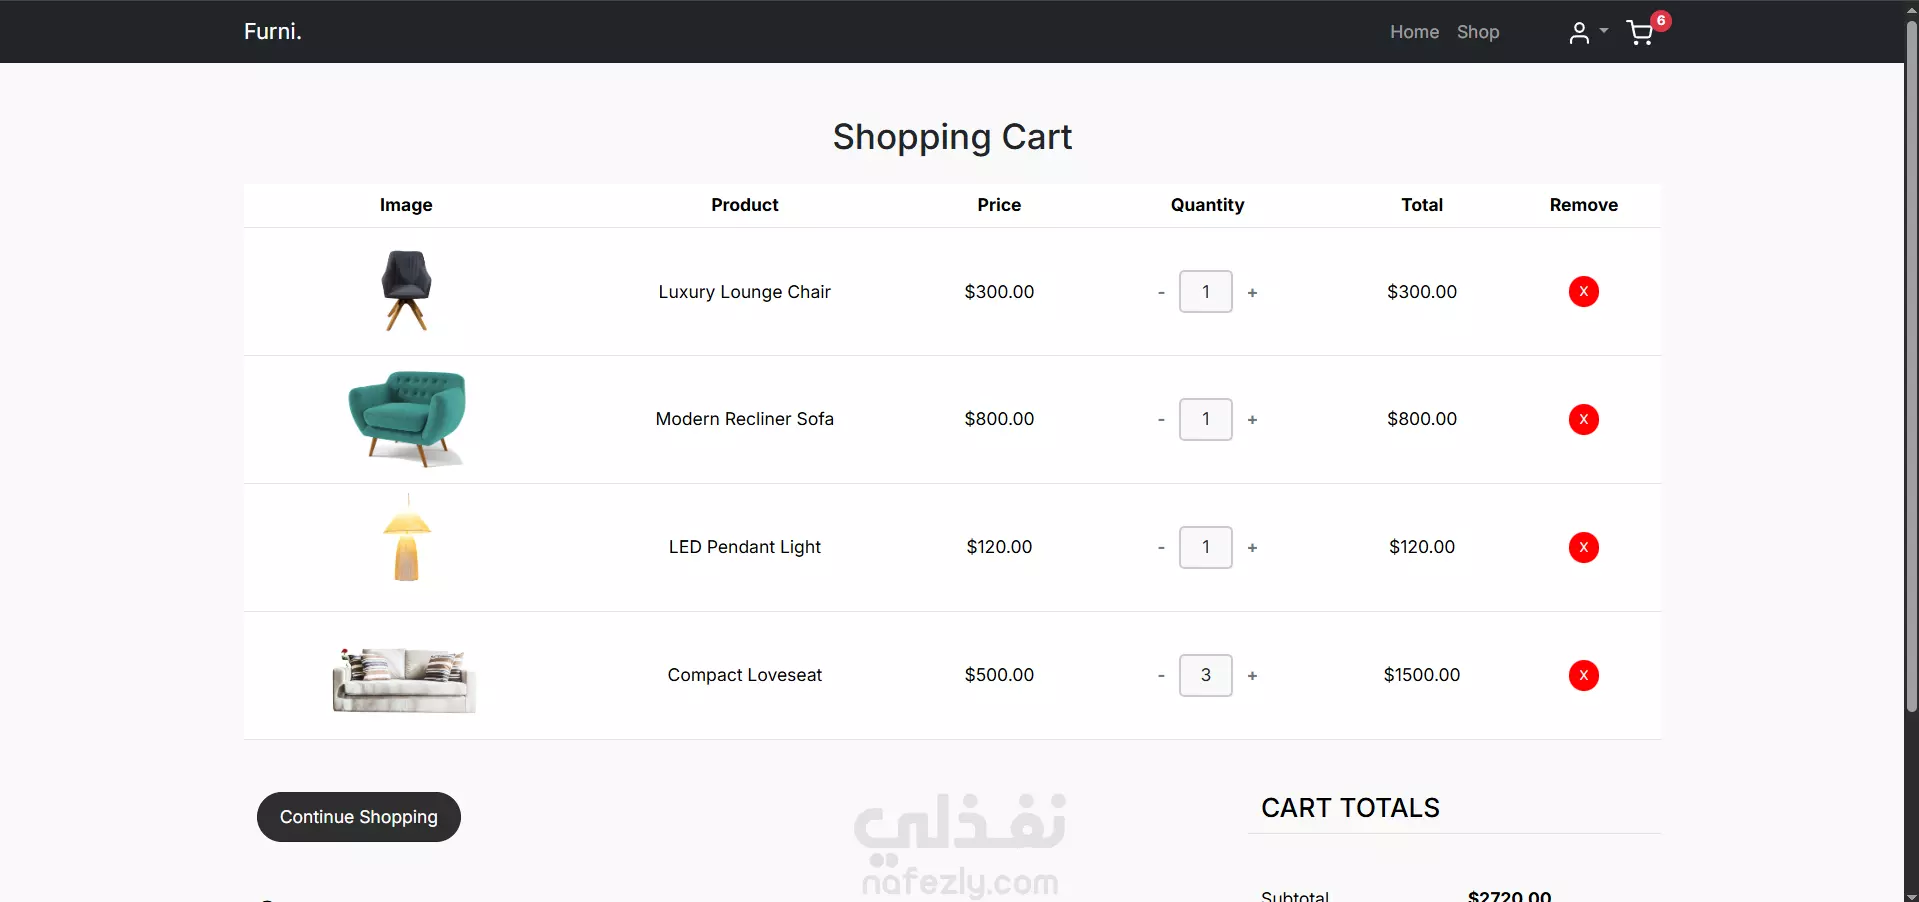Open the shopping cart icon in navbar
Viewport: 1919px width, 902px height.
pos(1640,33)
